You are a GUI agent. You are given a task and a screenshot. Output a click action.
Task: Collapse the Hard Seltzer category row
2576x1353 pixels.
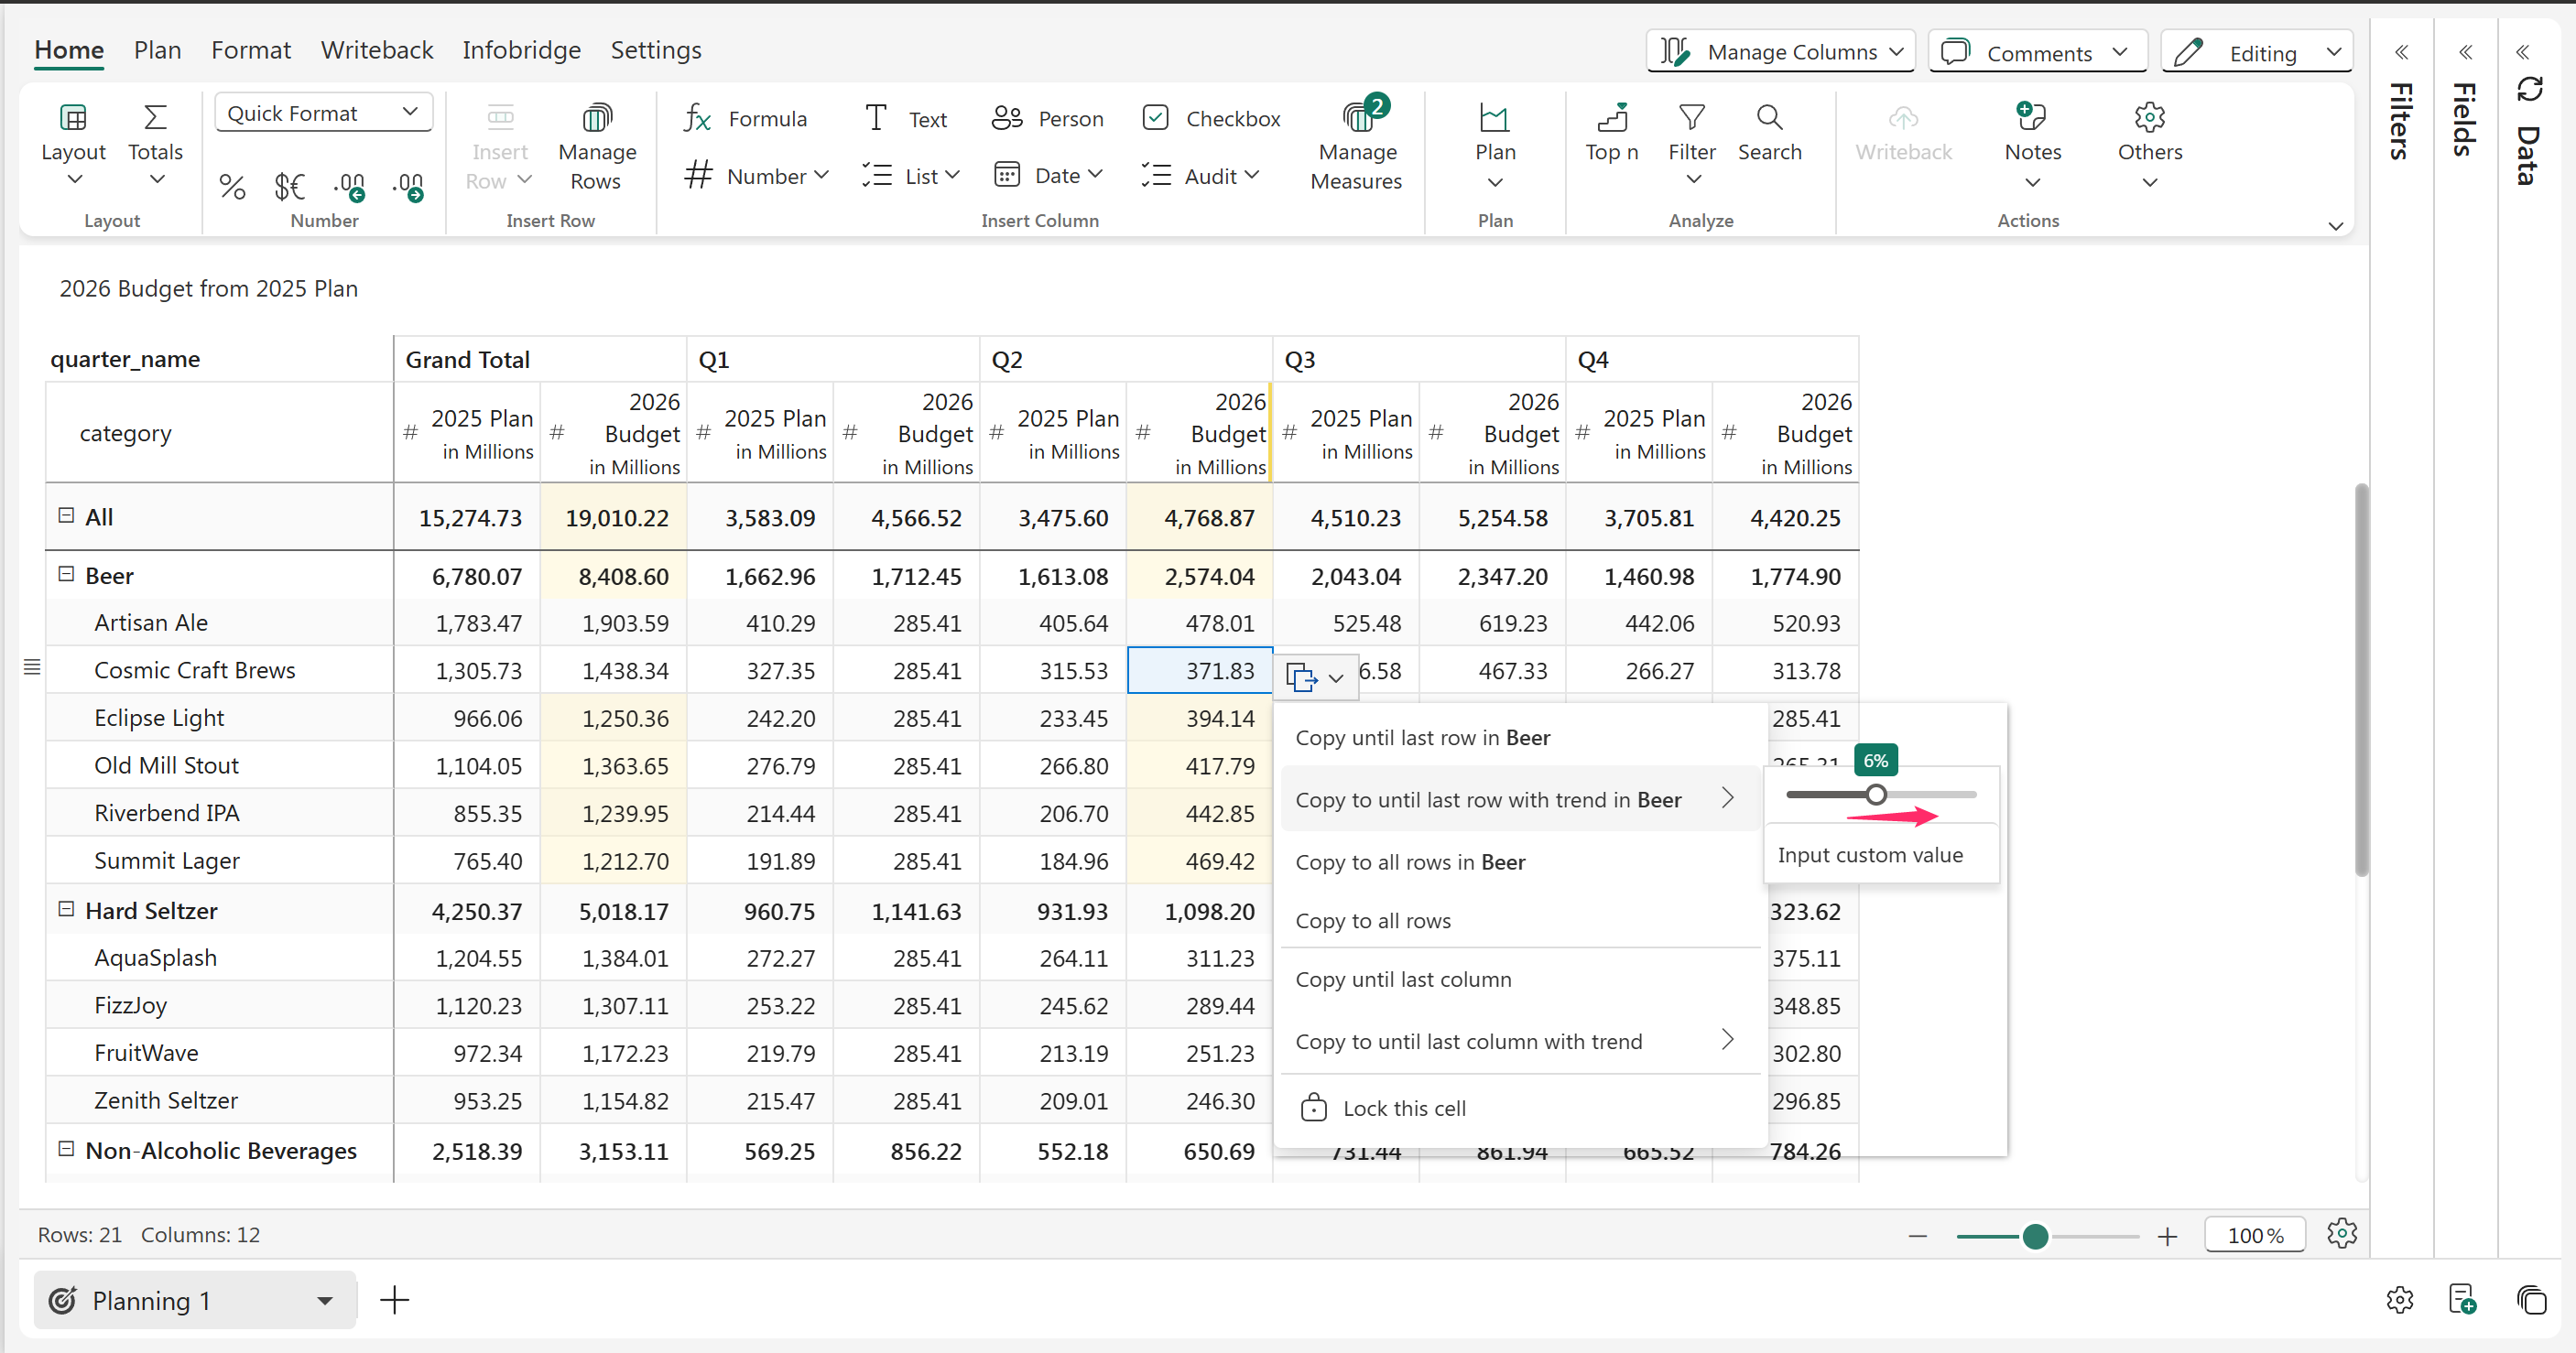coord(66,910)
